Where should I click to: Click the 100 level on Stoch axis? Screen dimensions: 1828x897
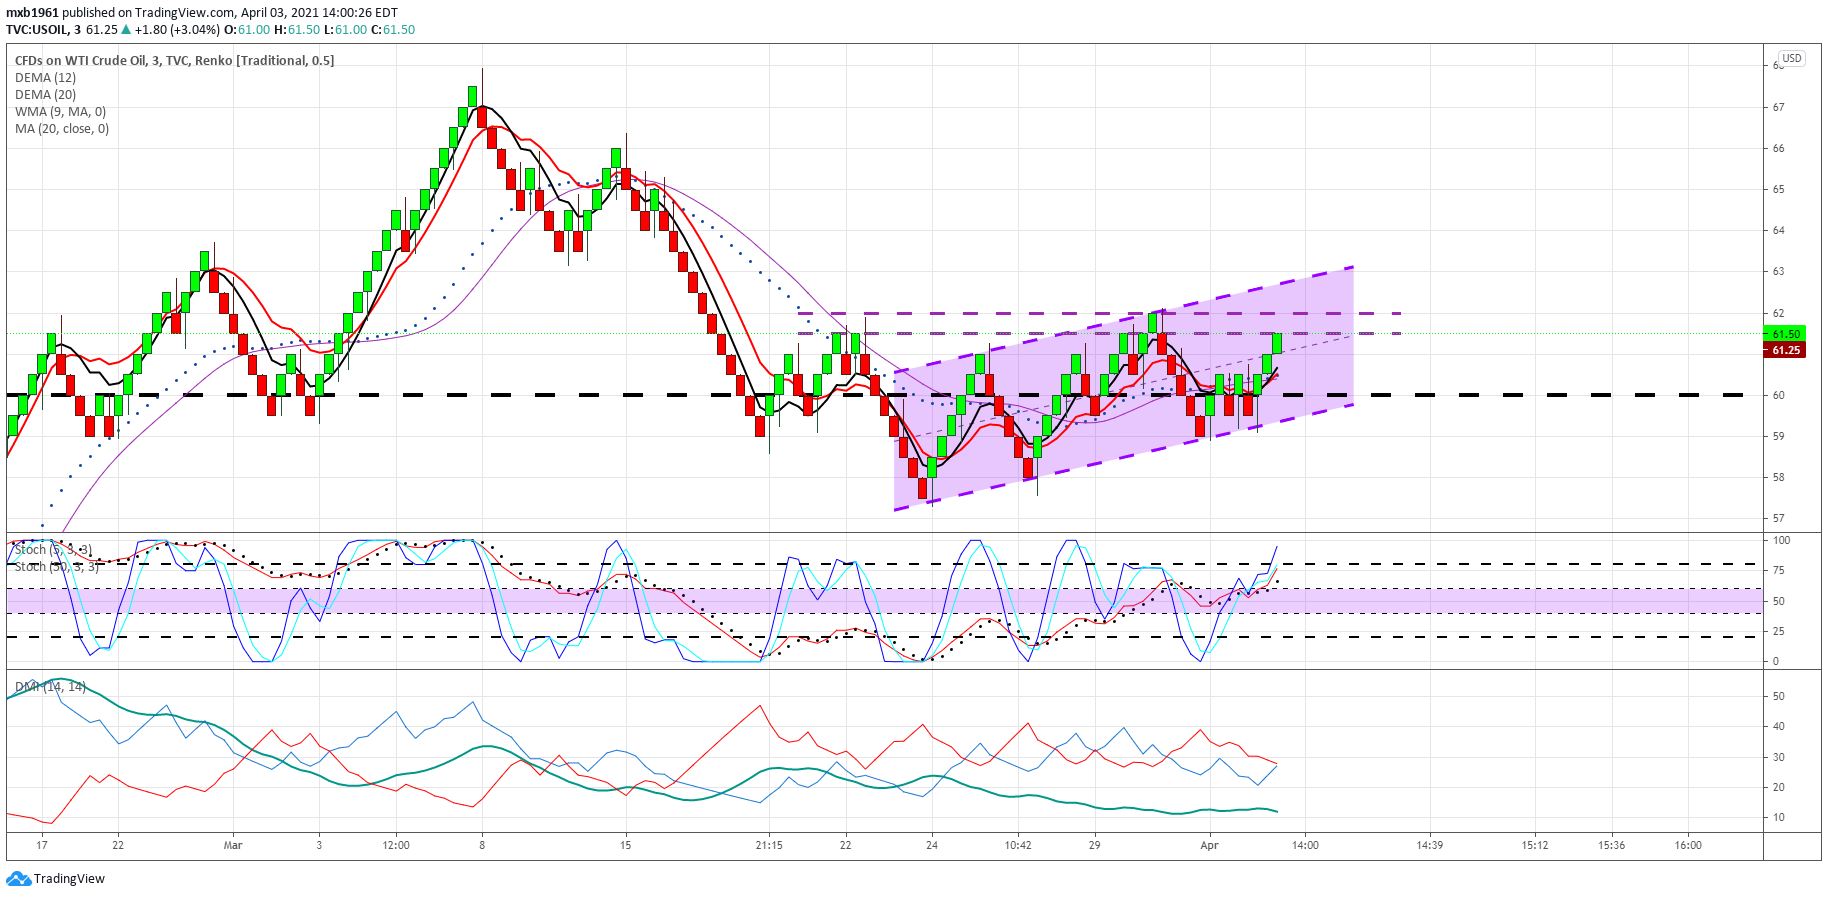[1782, 540]
